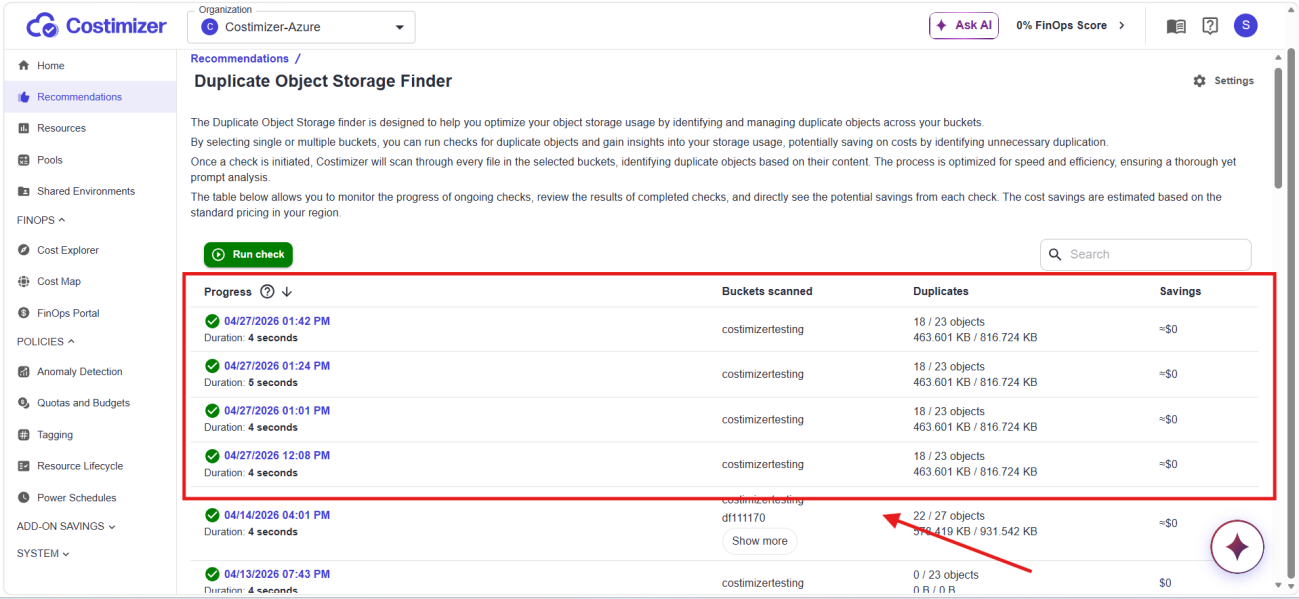
Task: Click the Home sidebar icon
Action: tap(24, 66)
